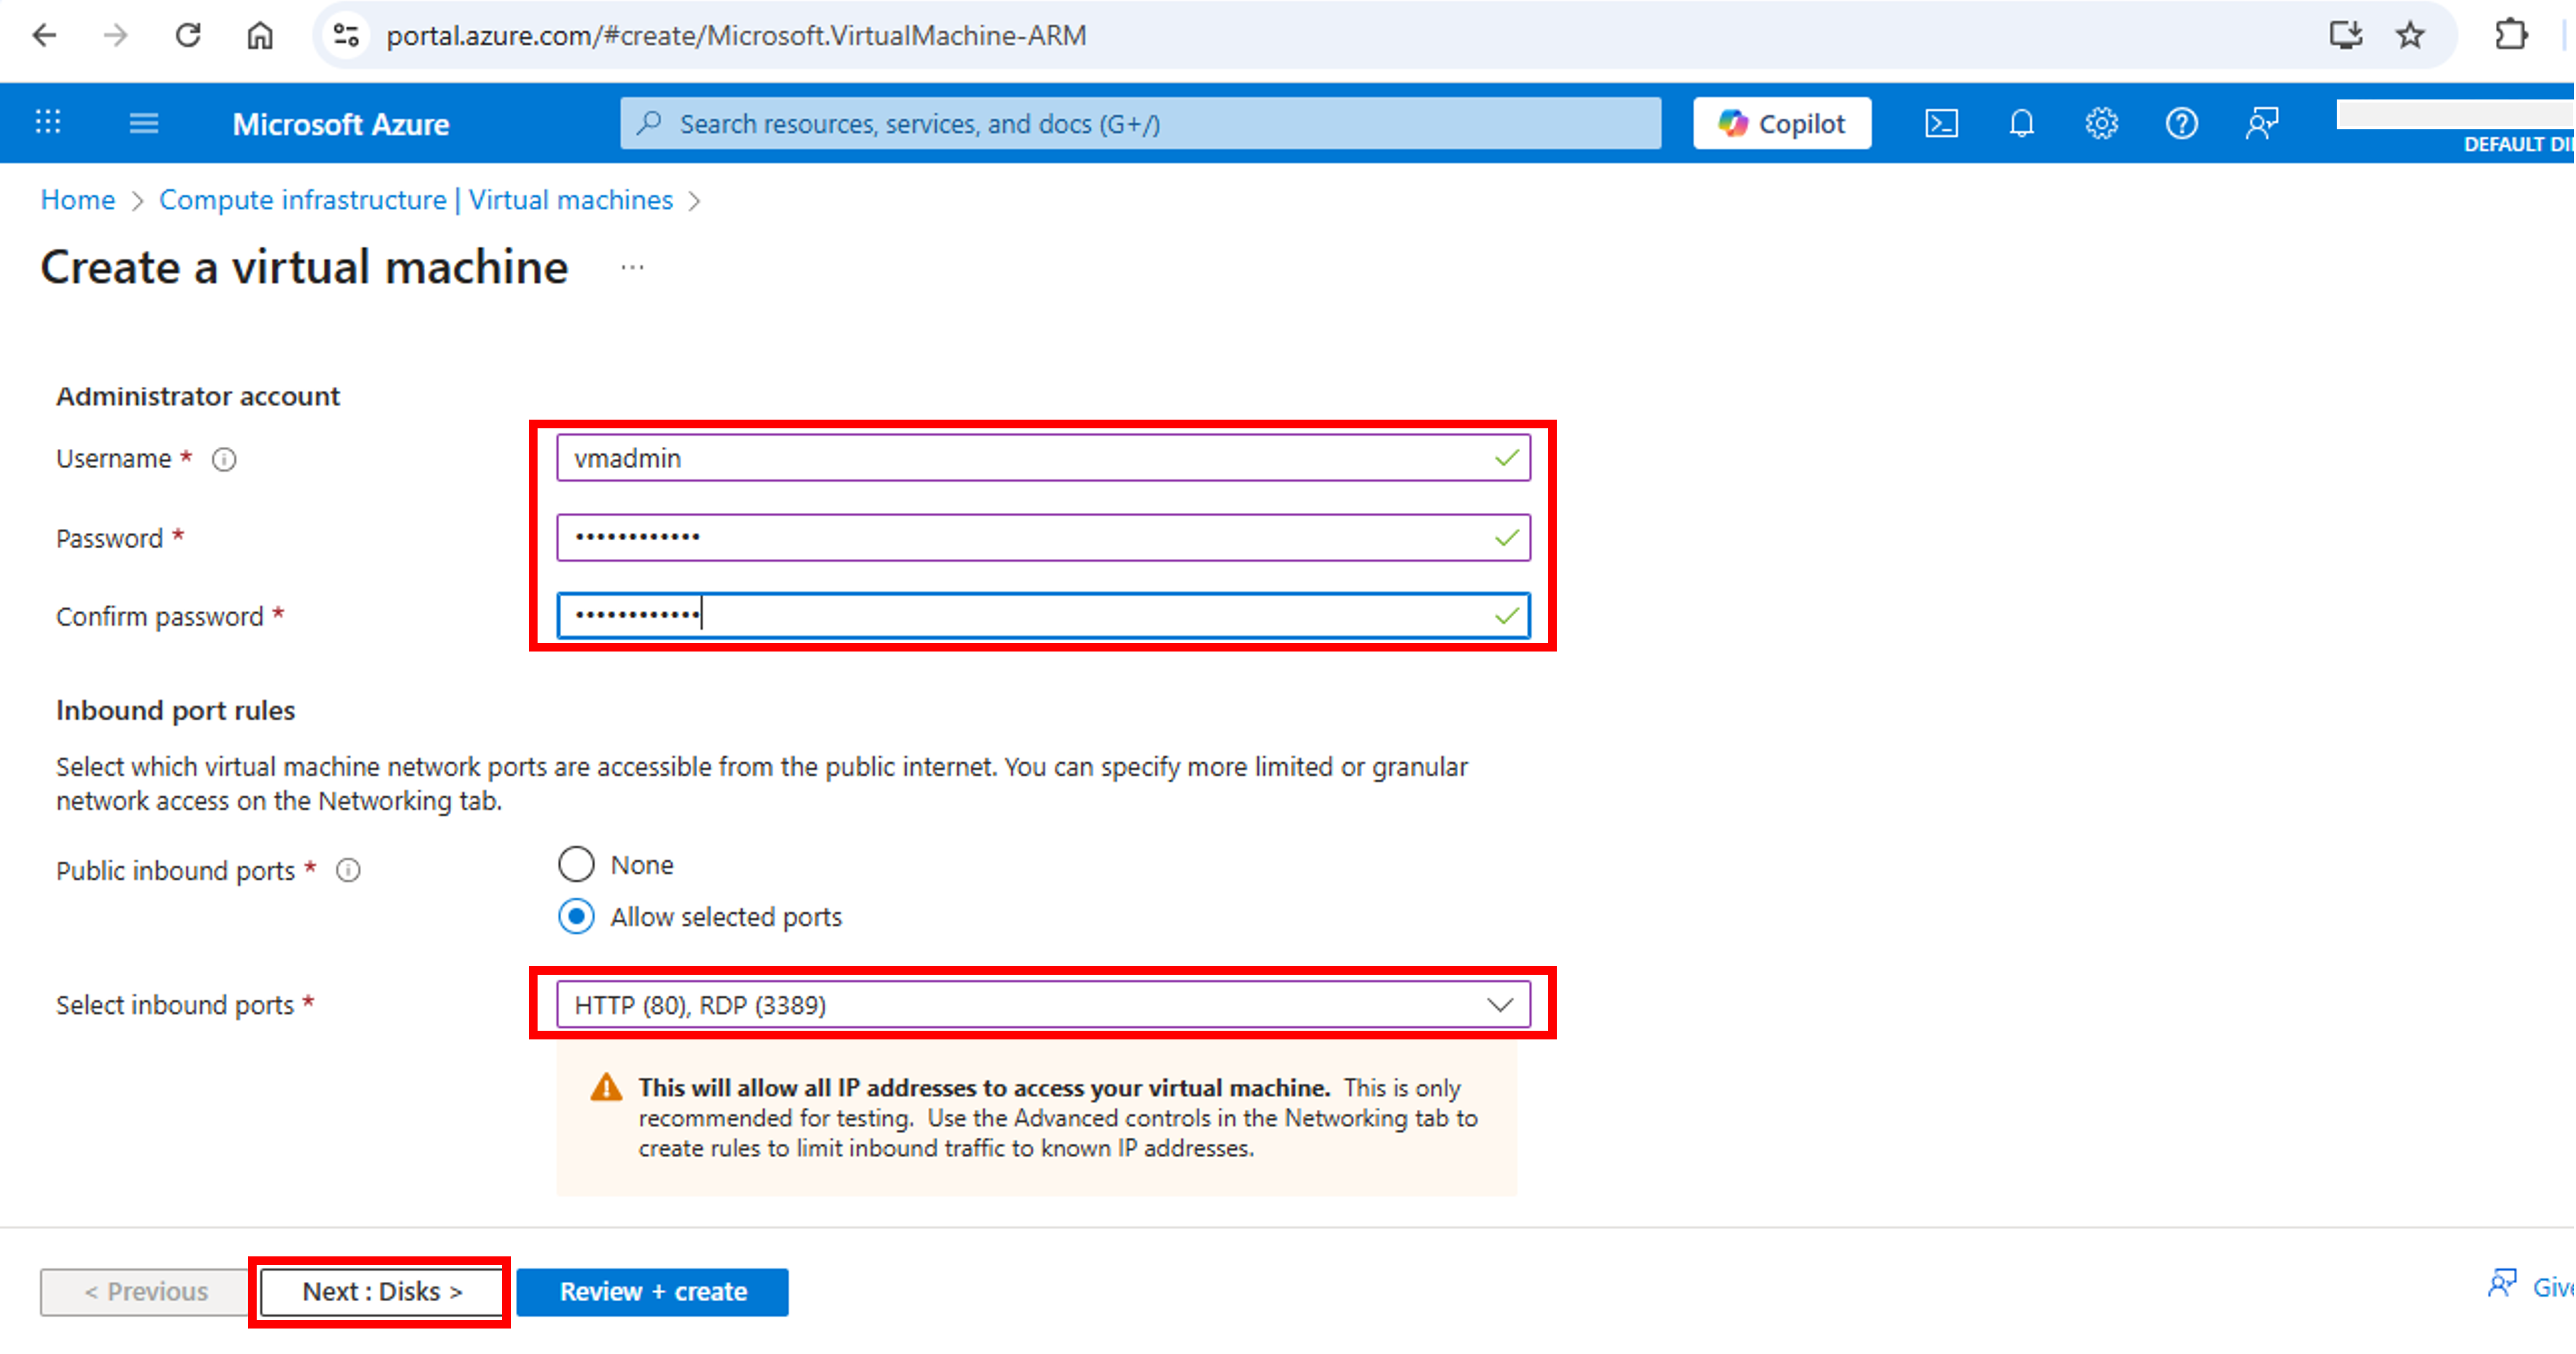Click the Username info tooltip icon
The width and height of the screenshot is (2576, 1354).
(x=225, y=459)
